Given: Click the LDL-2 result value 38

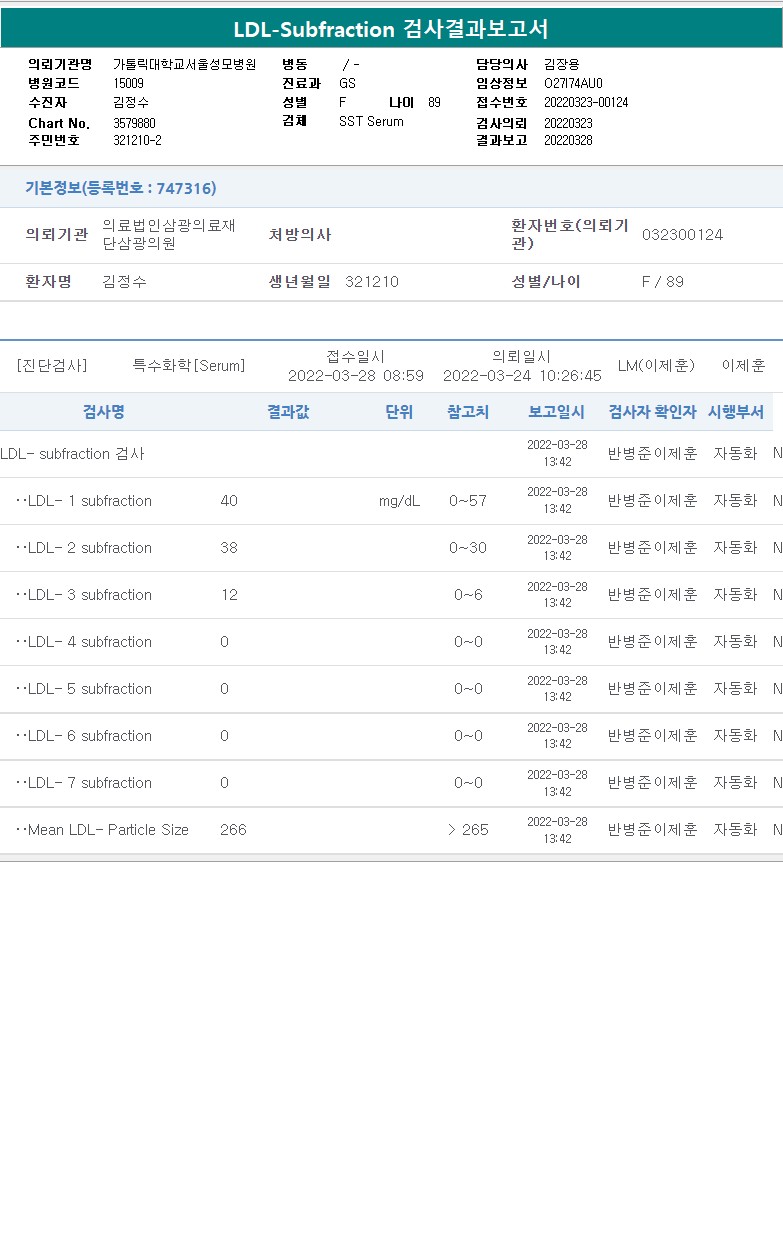Looking at the screenshot, I should tap(229, 548).
